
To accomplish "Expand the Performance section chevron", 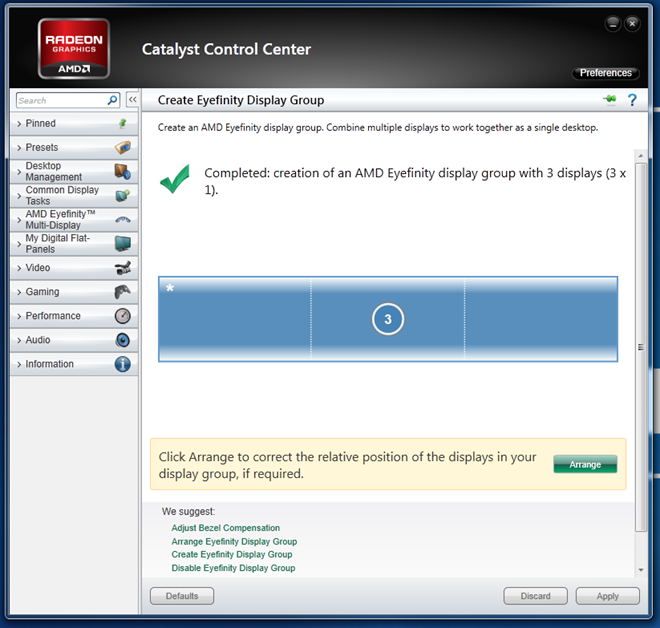I will [19, 316].
